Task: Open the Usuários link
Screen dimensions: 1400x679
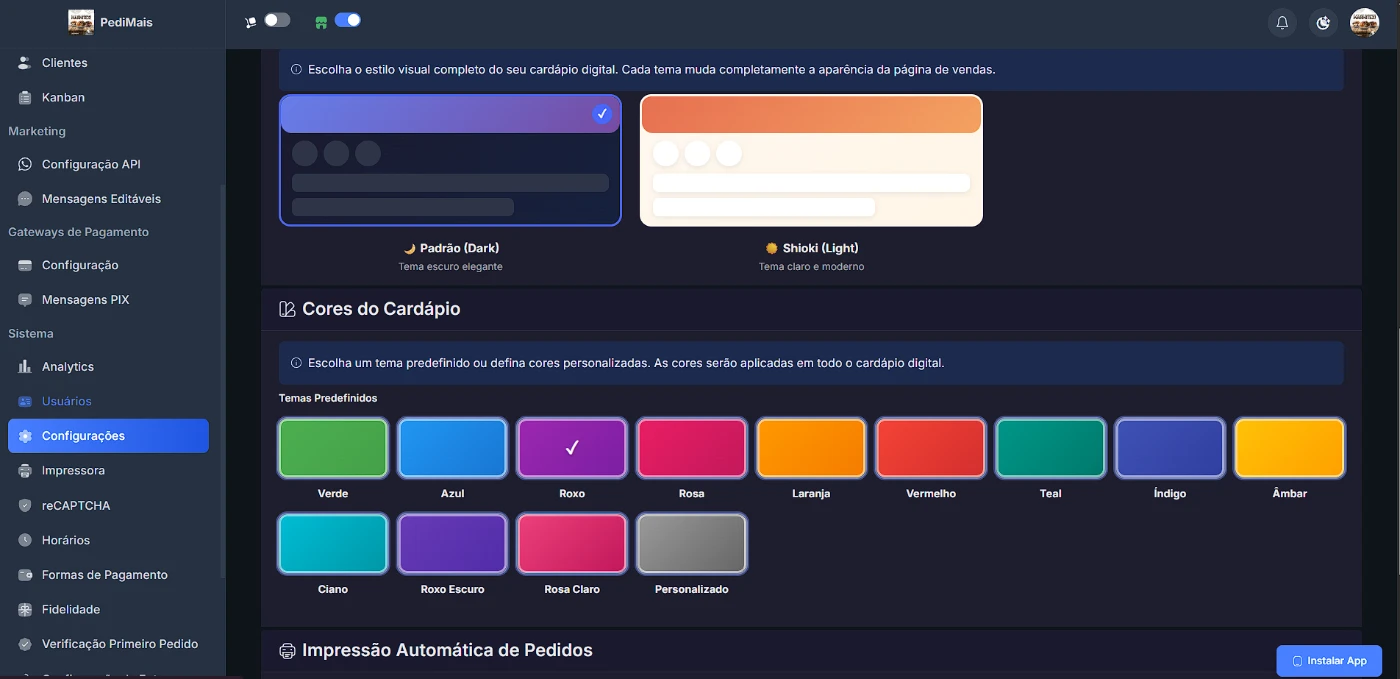Action: (66, 402)
